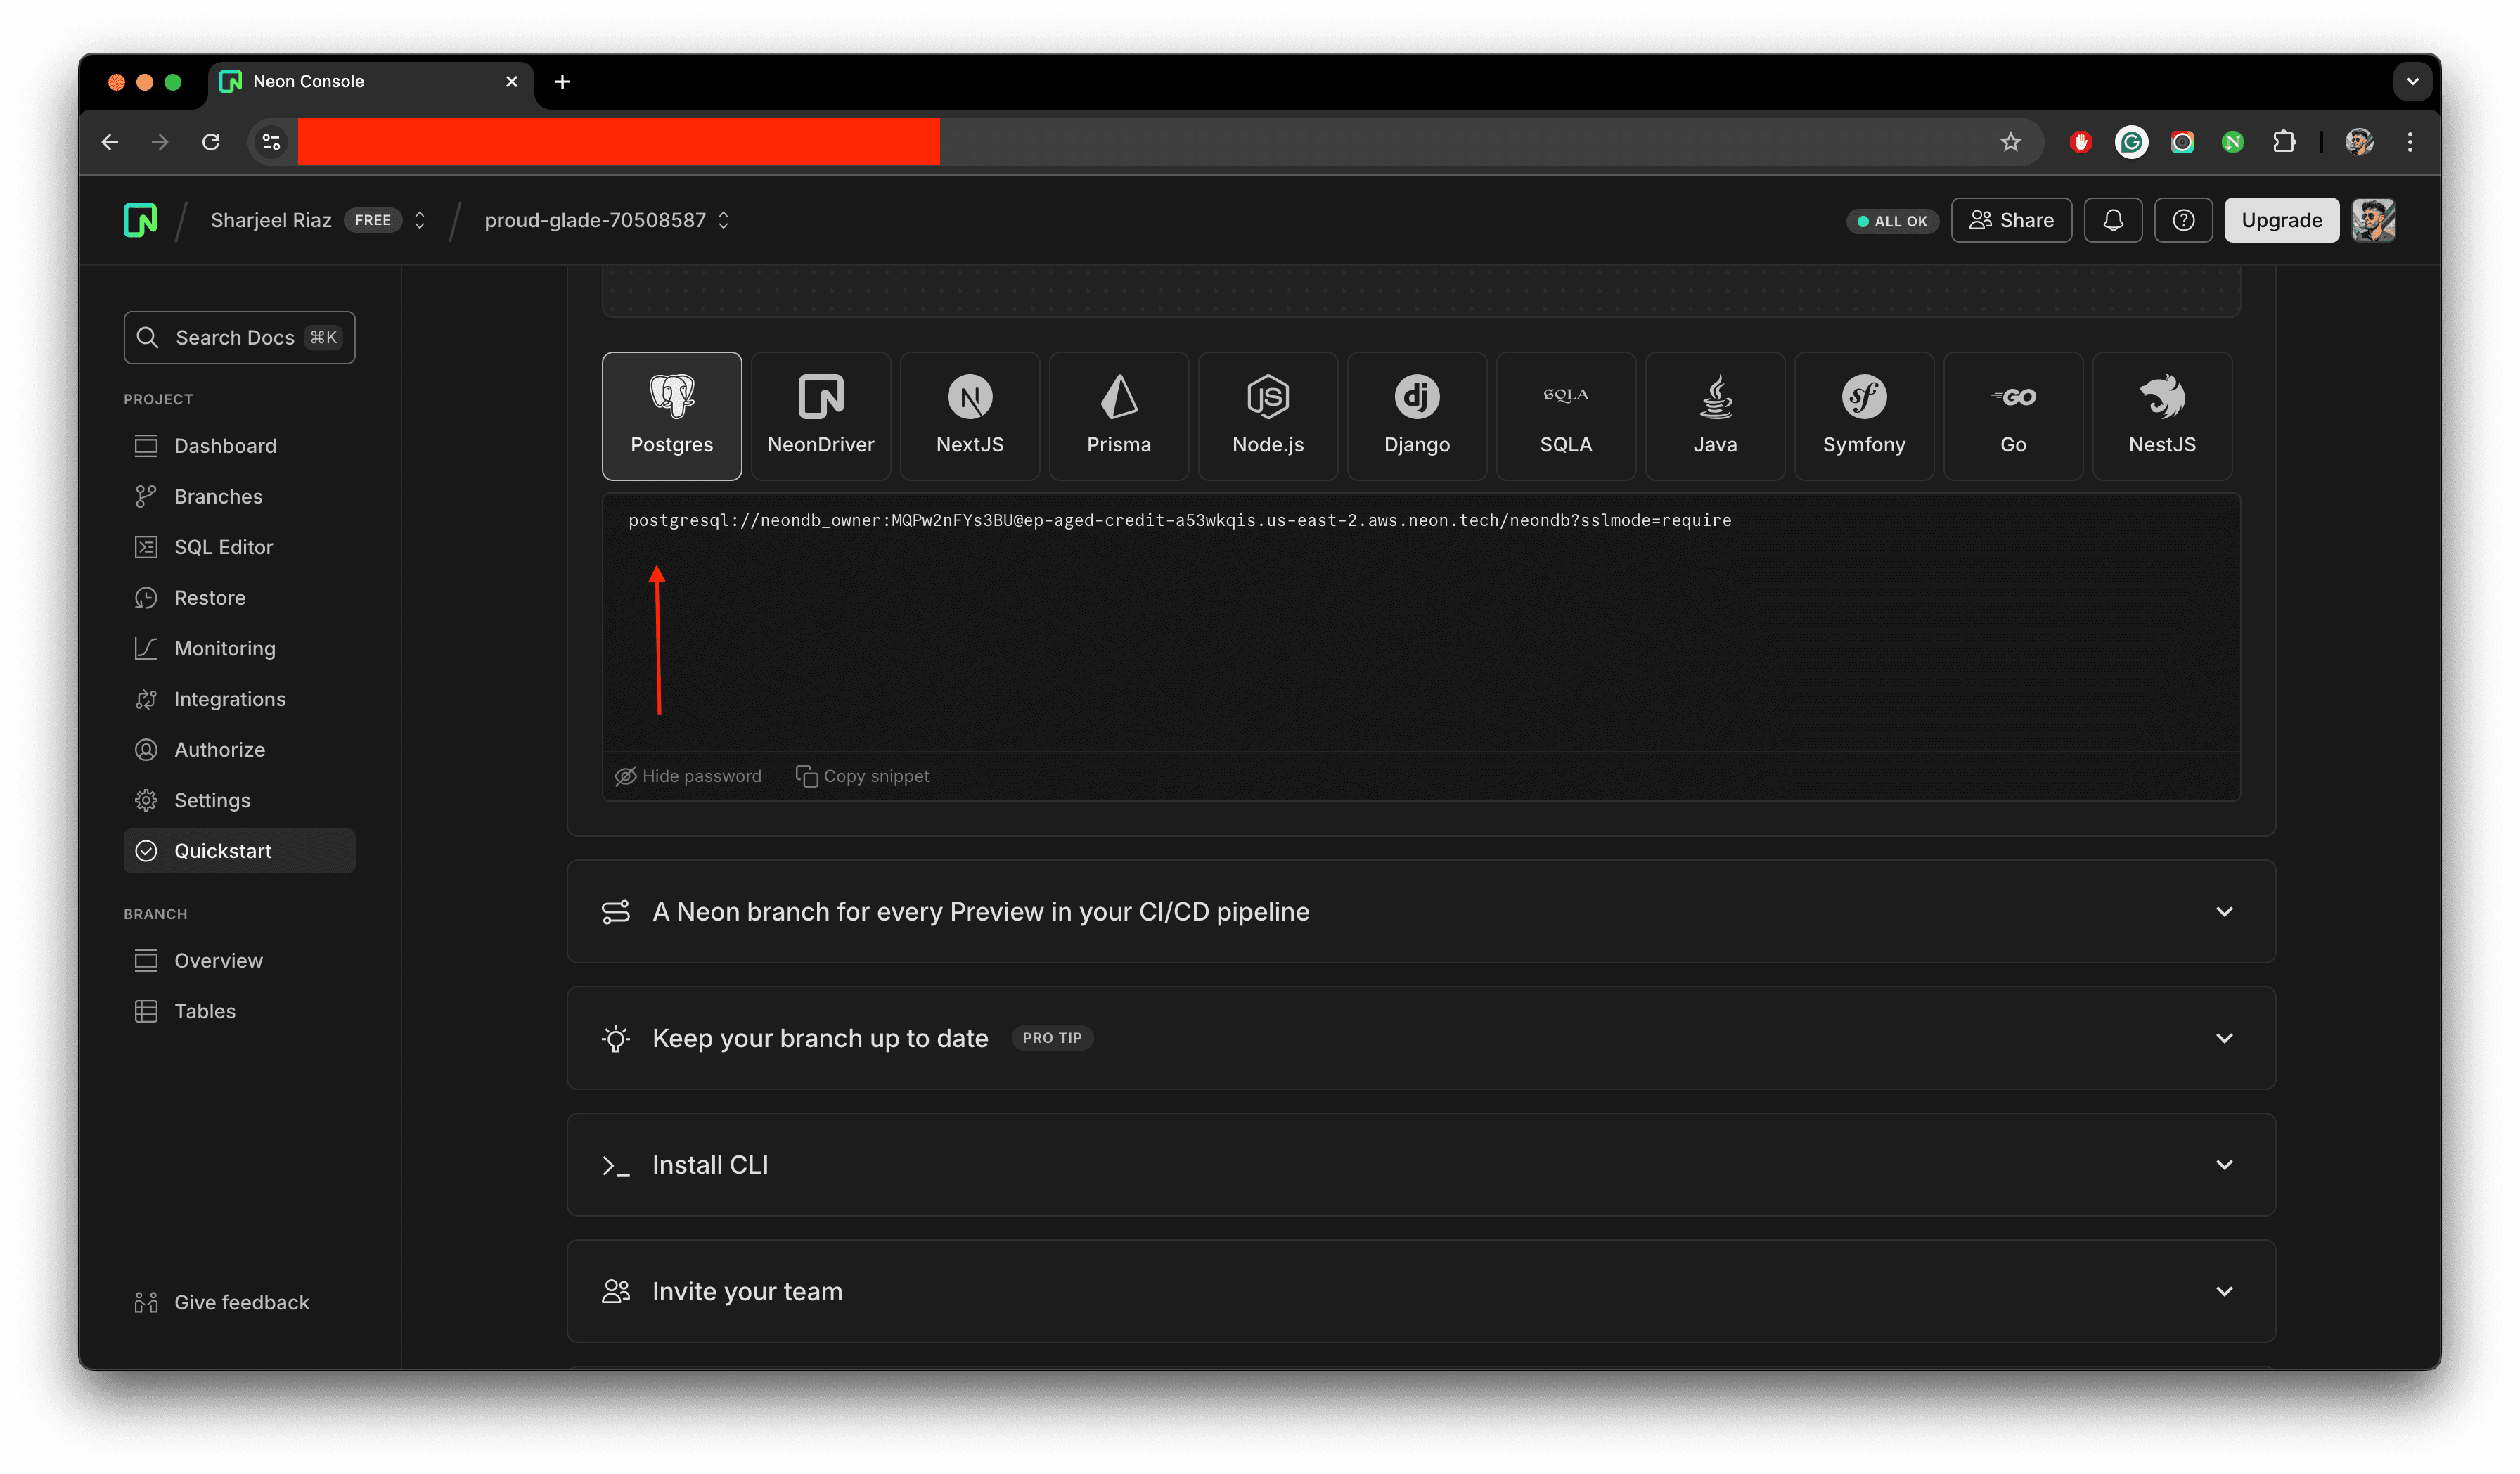Open Dashboard in sidebar
The image size is (2520, 1474).
coord(239,446)
